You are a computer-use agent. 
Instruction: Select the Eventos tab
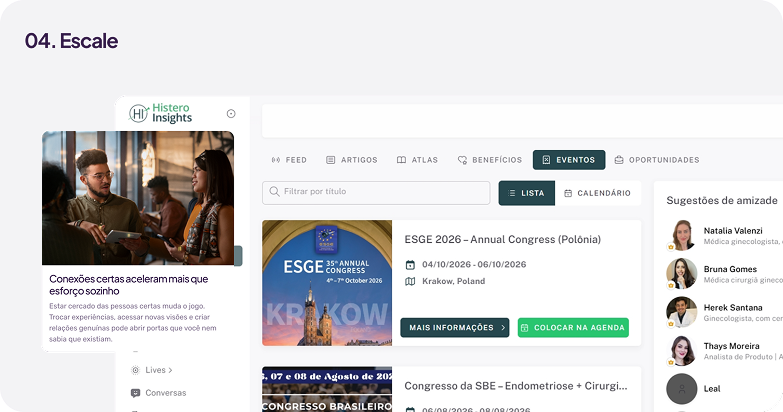569,160
